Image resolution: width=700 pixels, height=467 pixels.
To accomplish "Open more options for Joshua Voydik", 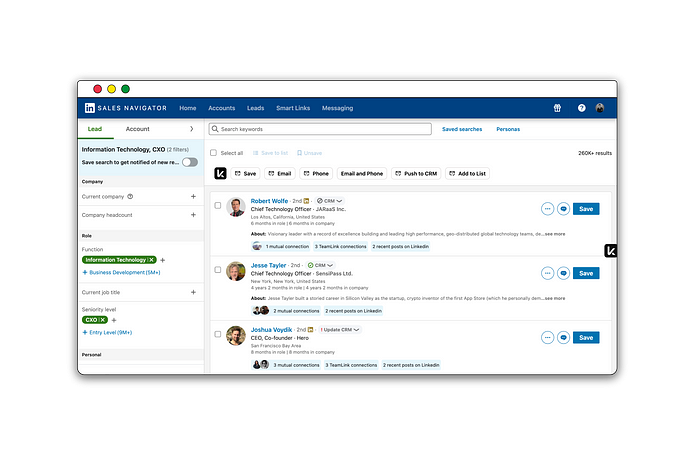I will coord(547,338).
